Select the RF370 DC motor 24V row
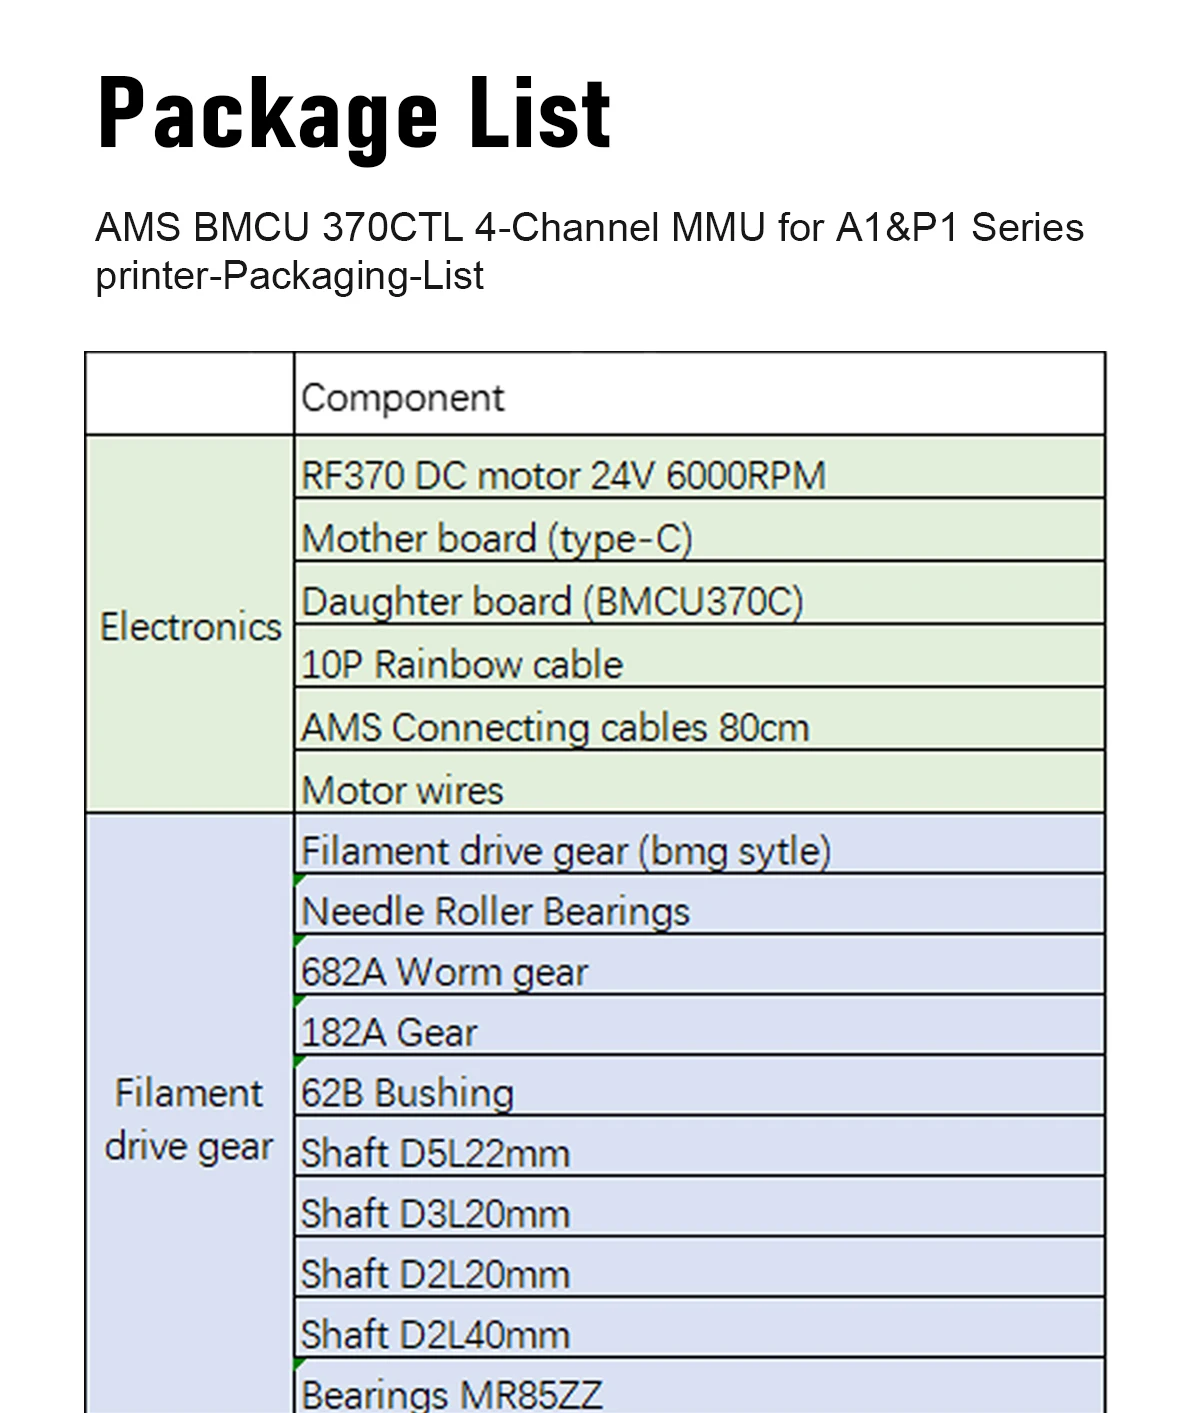The height and width of the screenshot is (1413, 1200). (x=699, y=467)
